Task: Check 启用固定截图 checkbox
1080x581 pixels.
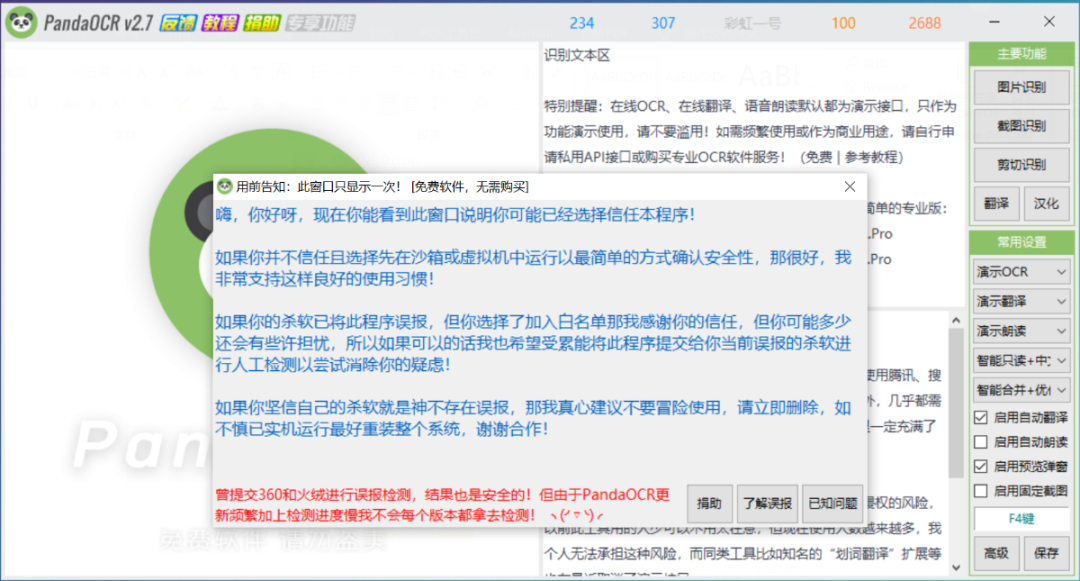Action: pos(982,491)
